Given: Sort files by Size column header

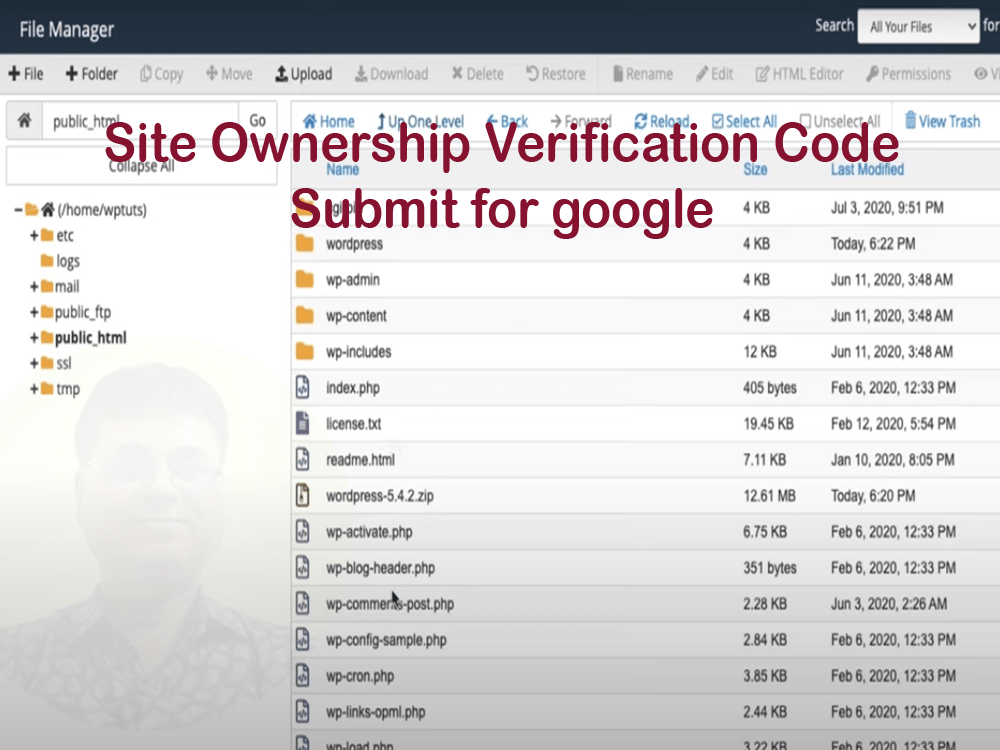Looking at the screenshot, I should click(x=755, y=170).
